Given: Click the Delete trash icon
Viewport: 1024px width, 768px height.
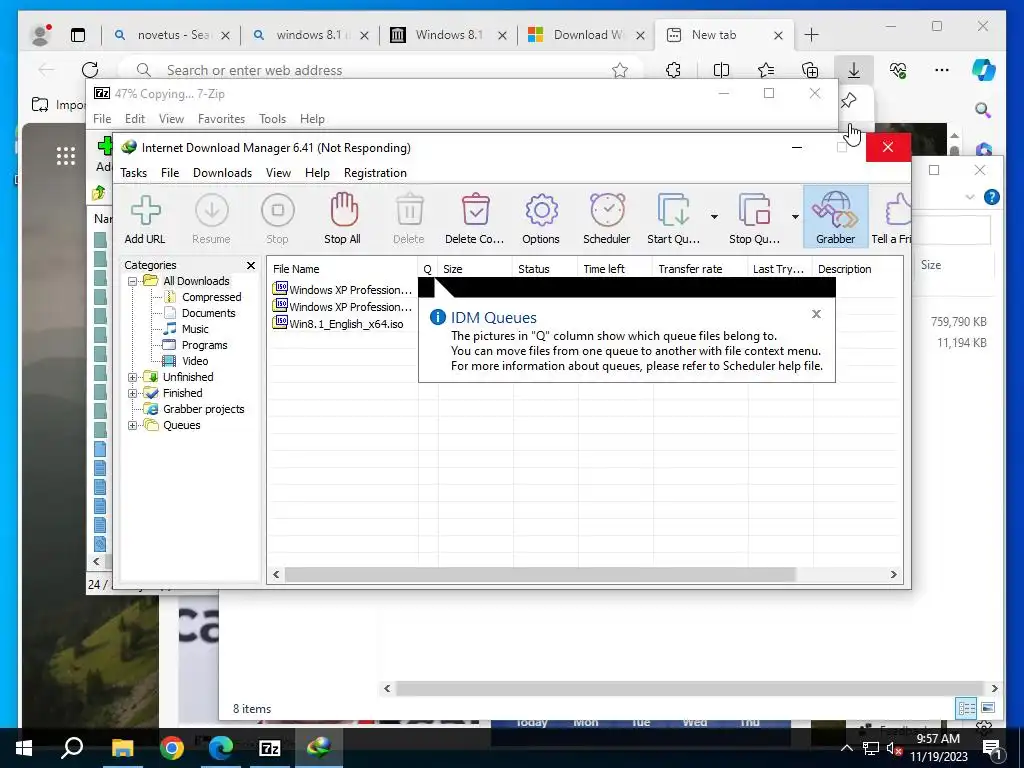Looking at the screenshot, I should click(409, 218).
